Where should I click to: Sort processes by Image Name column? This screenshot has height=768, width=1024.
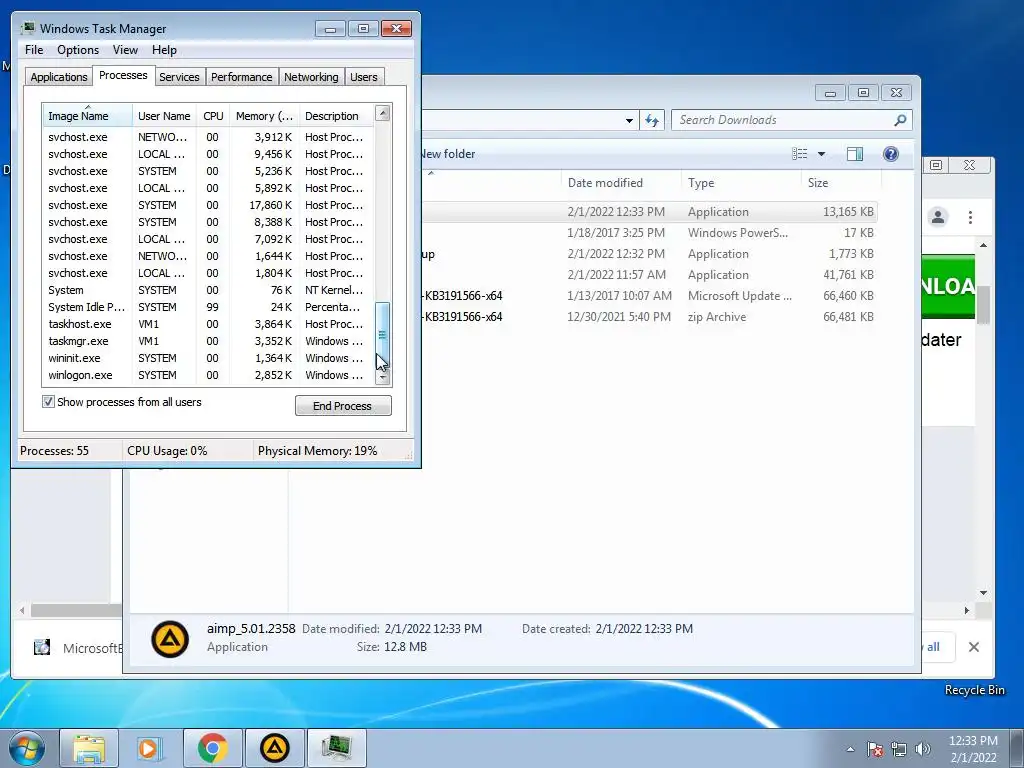(87, 116)
